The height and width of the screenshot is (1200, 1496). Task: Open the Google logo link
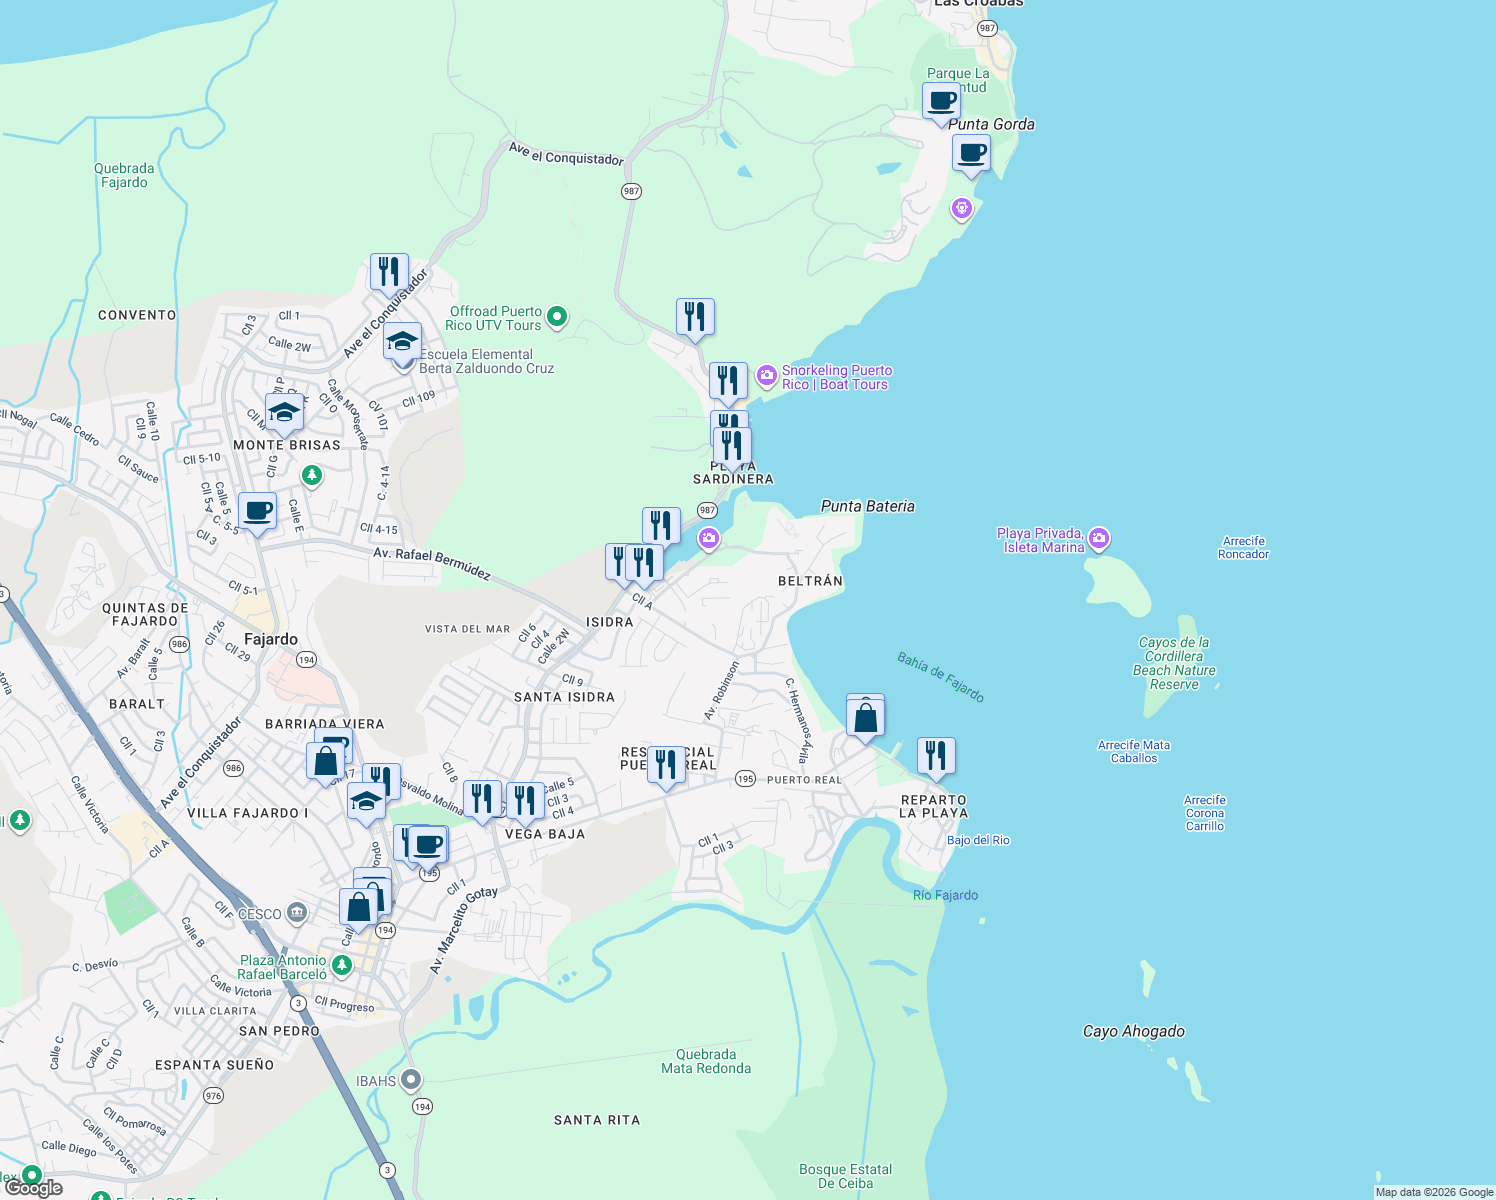point(33,1189)
